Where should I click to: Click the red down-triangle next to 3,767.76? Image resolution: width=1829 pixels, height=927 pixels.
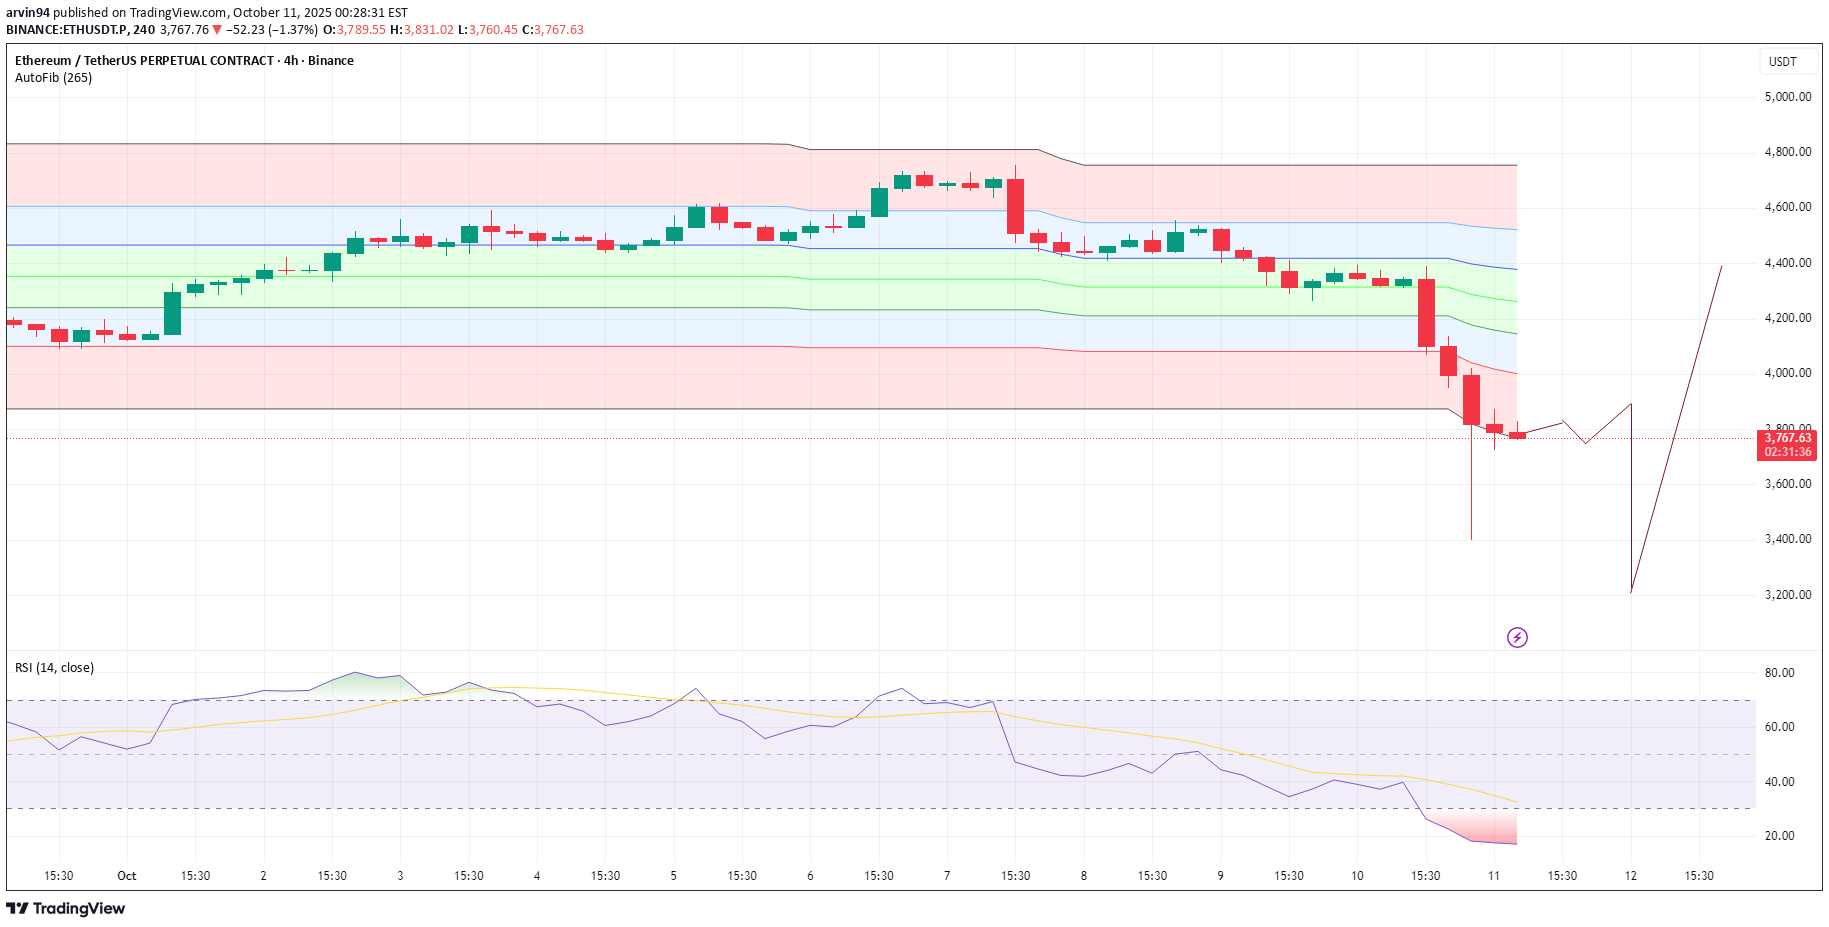point(217,30)
